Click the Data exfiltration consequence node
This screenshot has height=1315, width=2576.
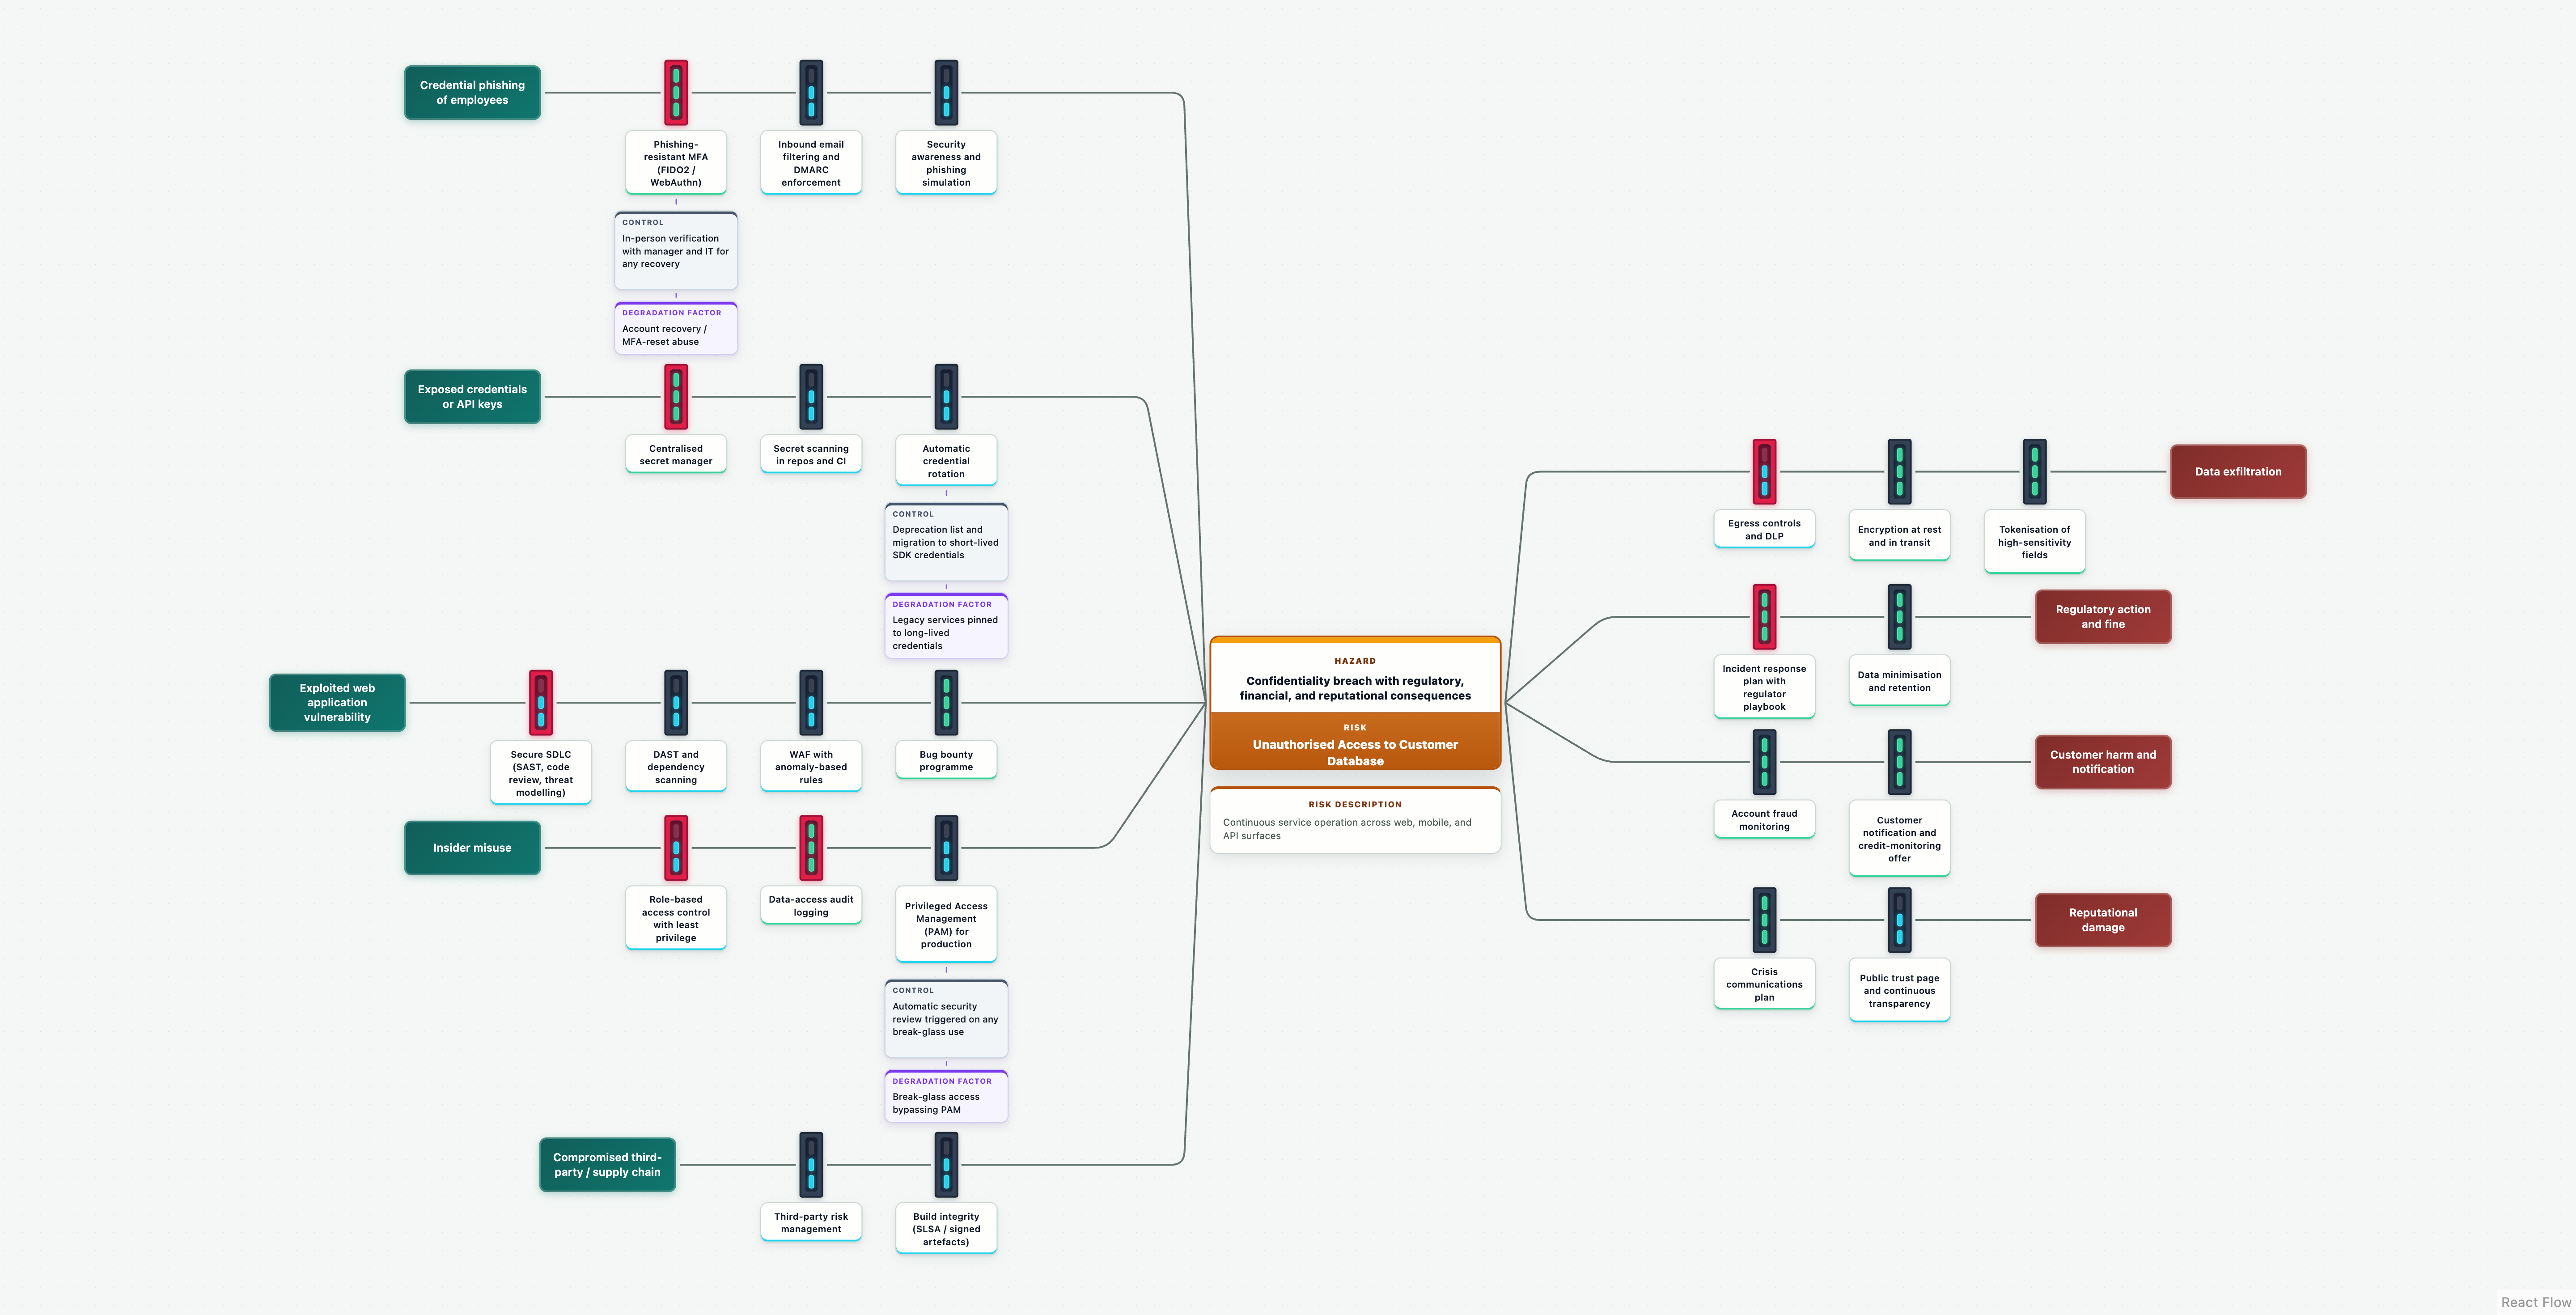pos(2238,472)
